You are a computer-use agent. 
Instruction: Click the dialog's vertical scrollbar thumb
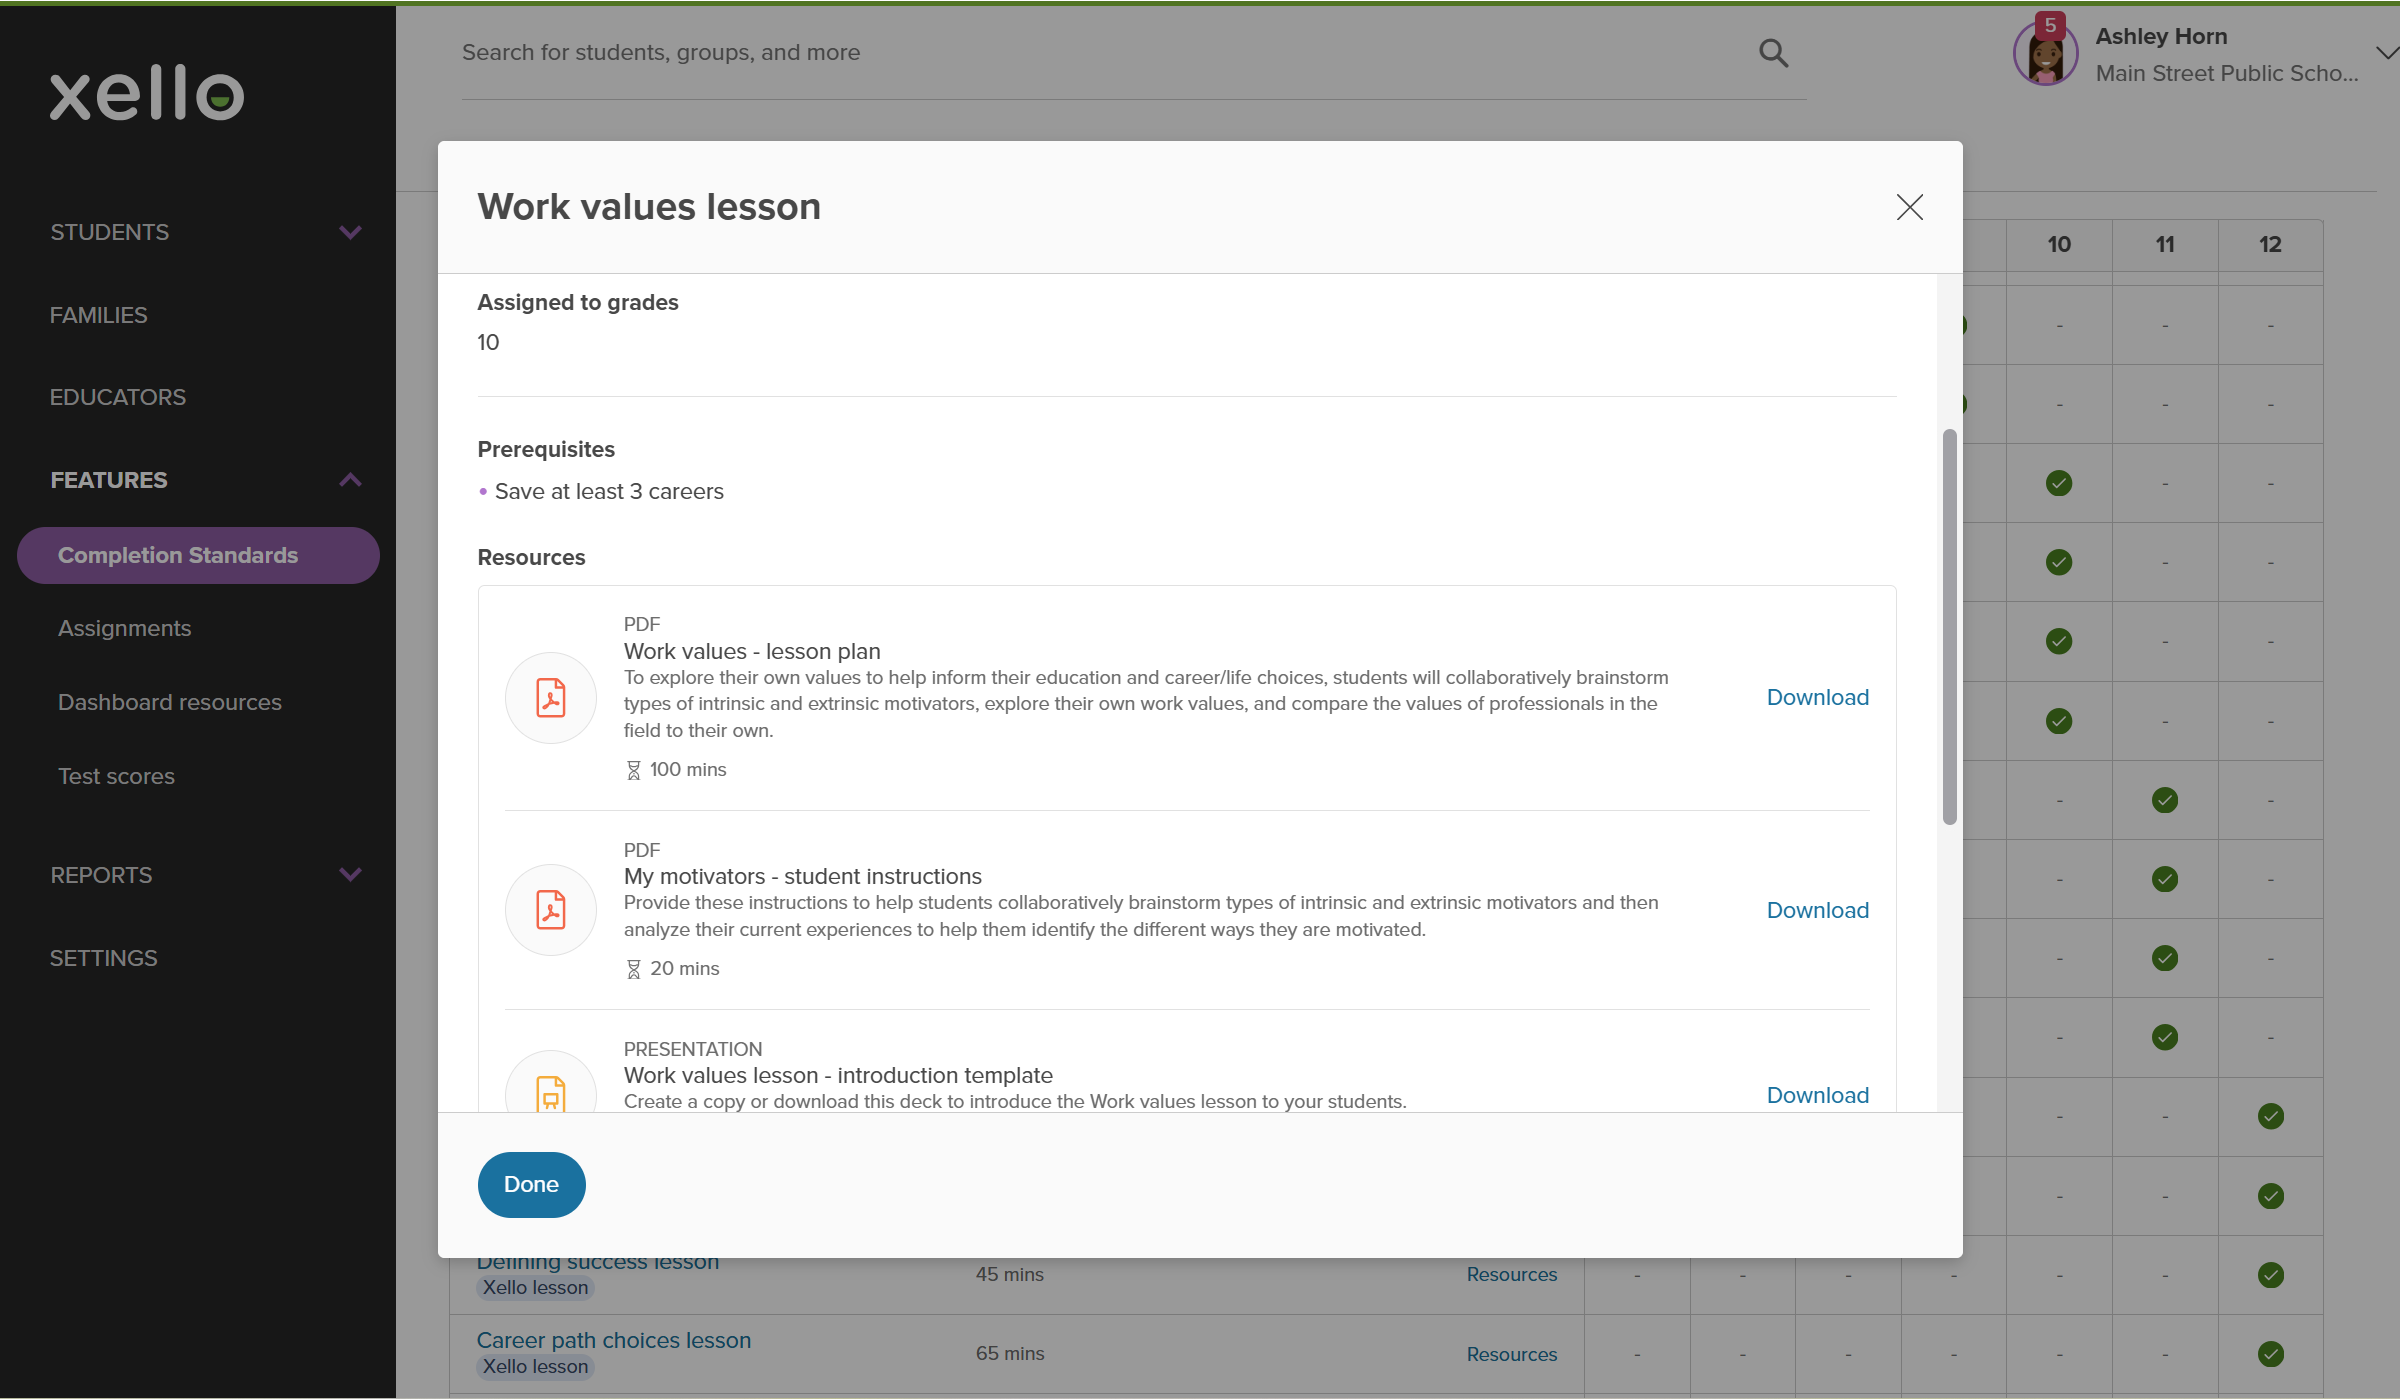1949,627
